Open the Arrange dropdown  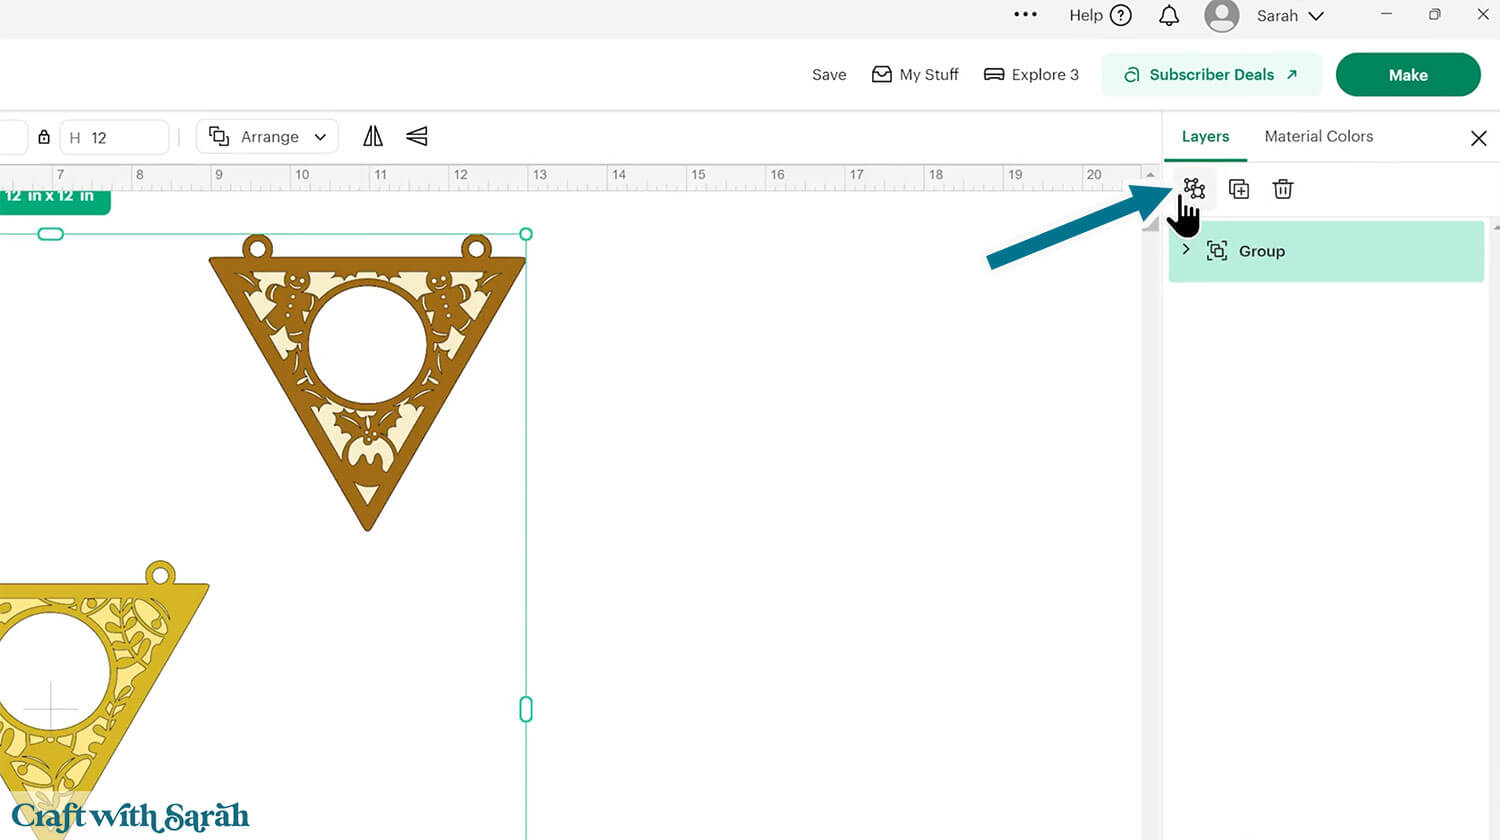coord(267,136)
